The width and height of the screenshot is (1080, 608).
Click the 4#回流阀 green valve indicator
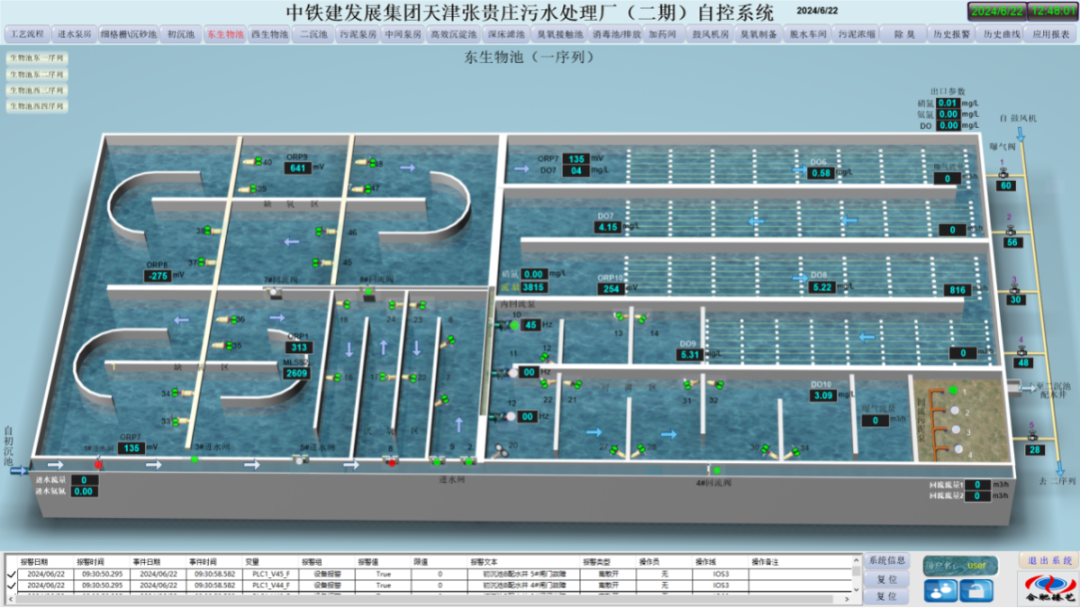pyautogui.click(x=716, y=470)
